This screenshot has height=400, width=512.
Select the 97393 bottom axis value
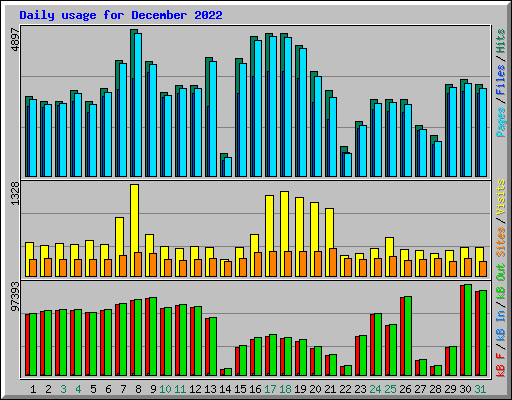point(16,296)
